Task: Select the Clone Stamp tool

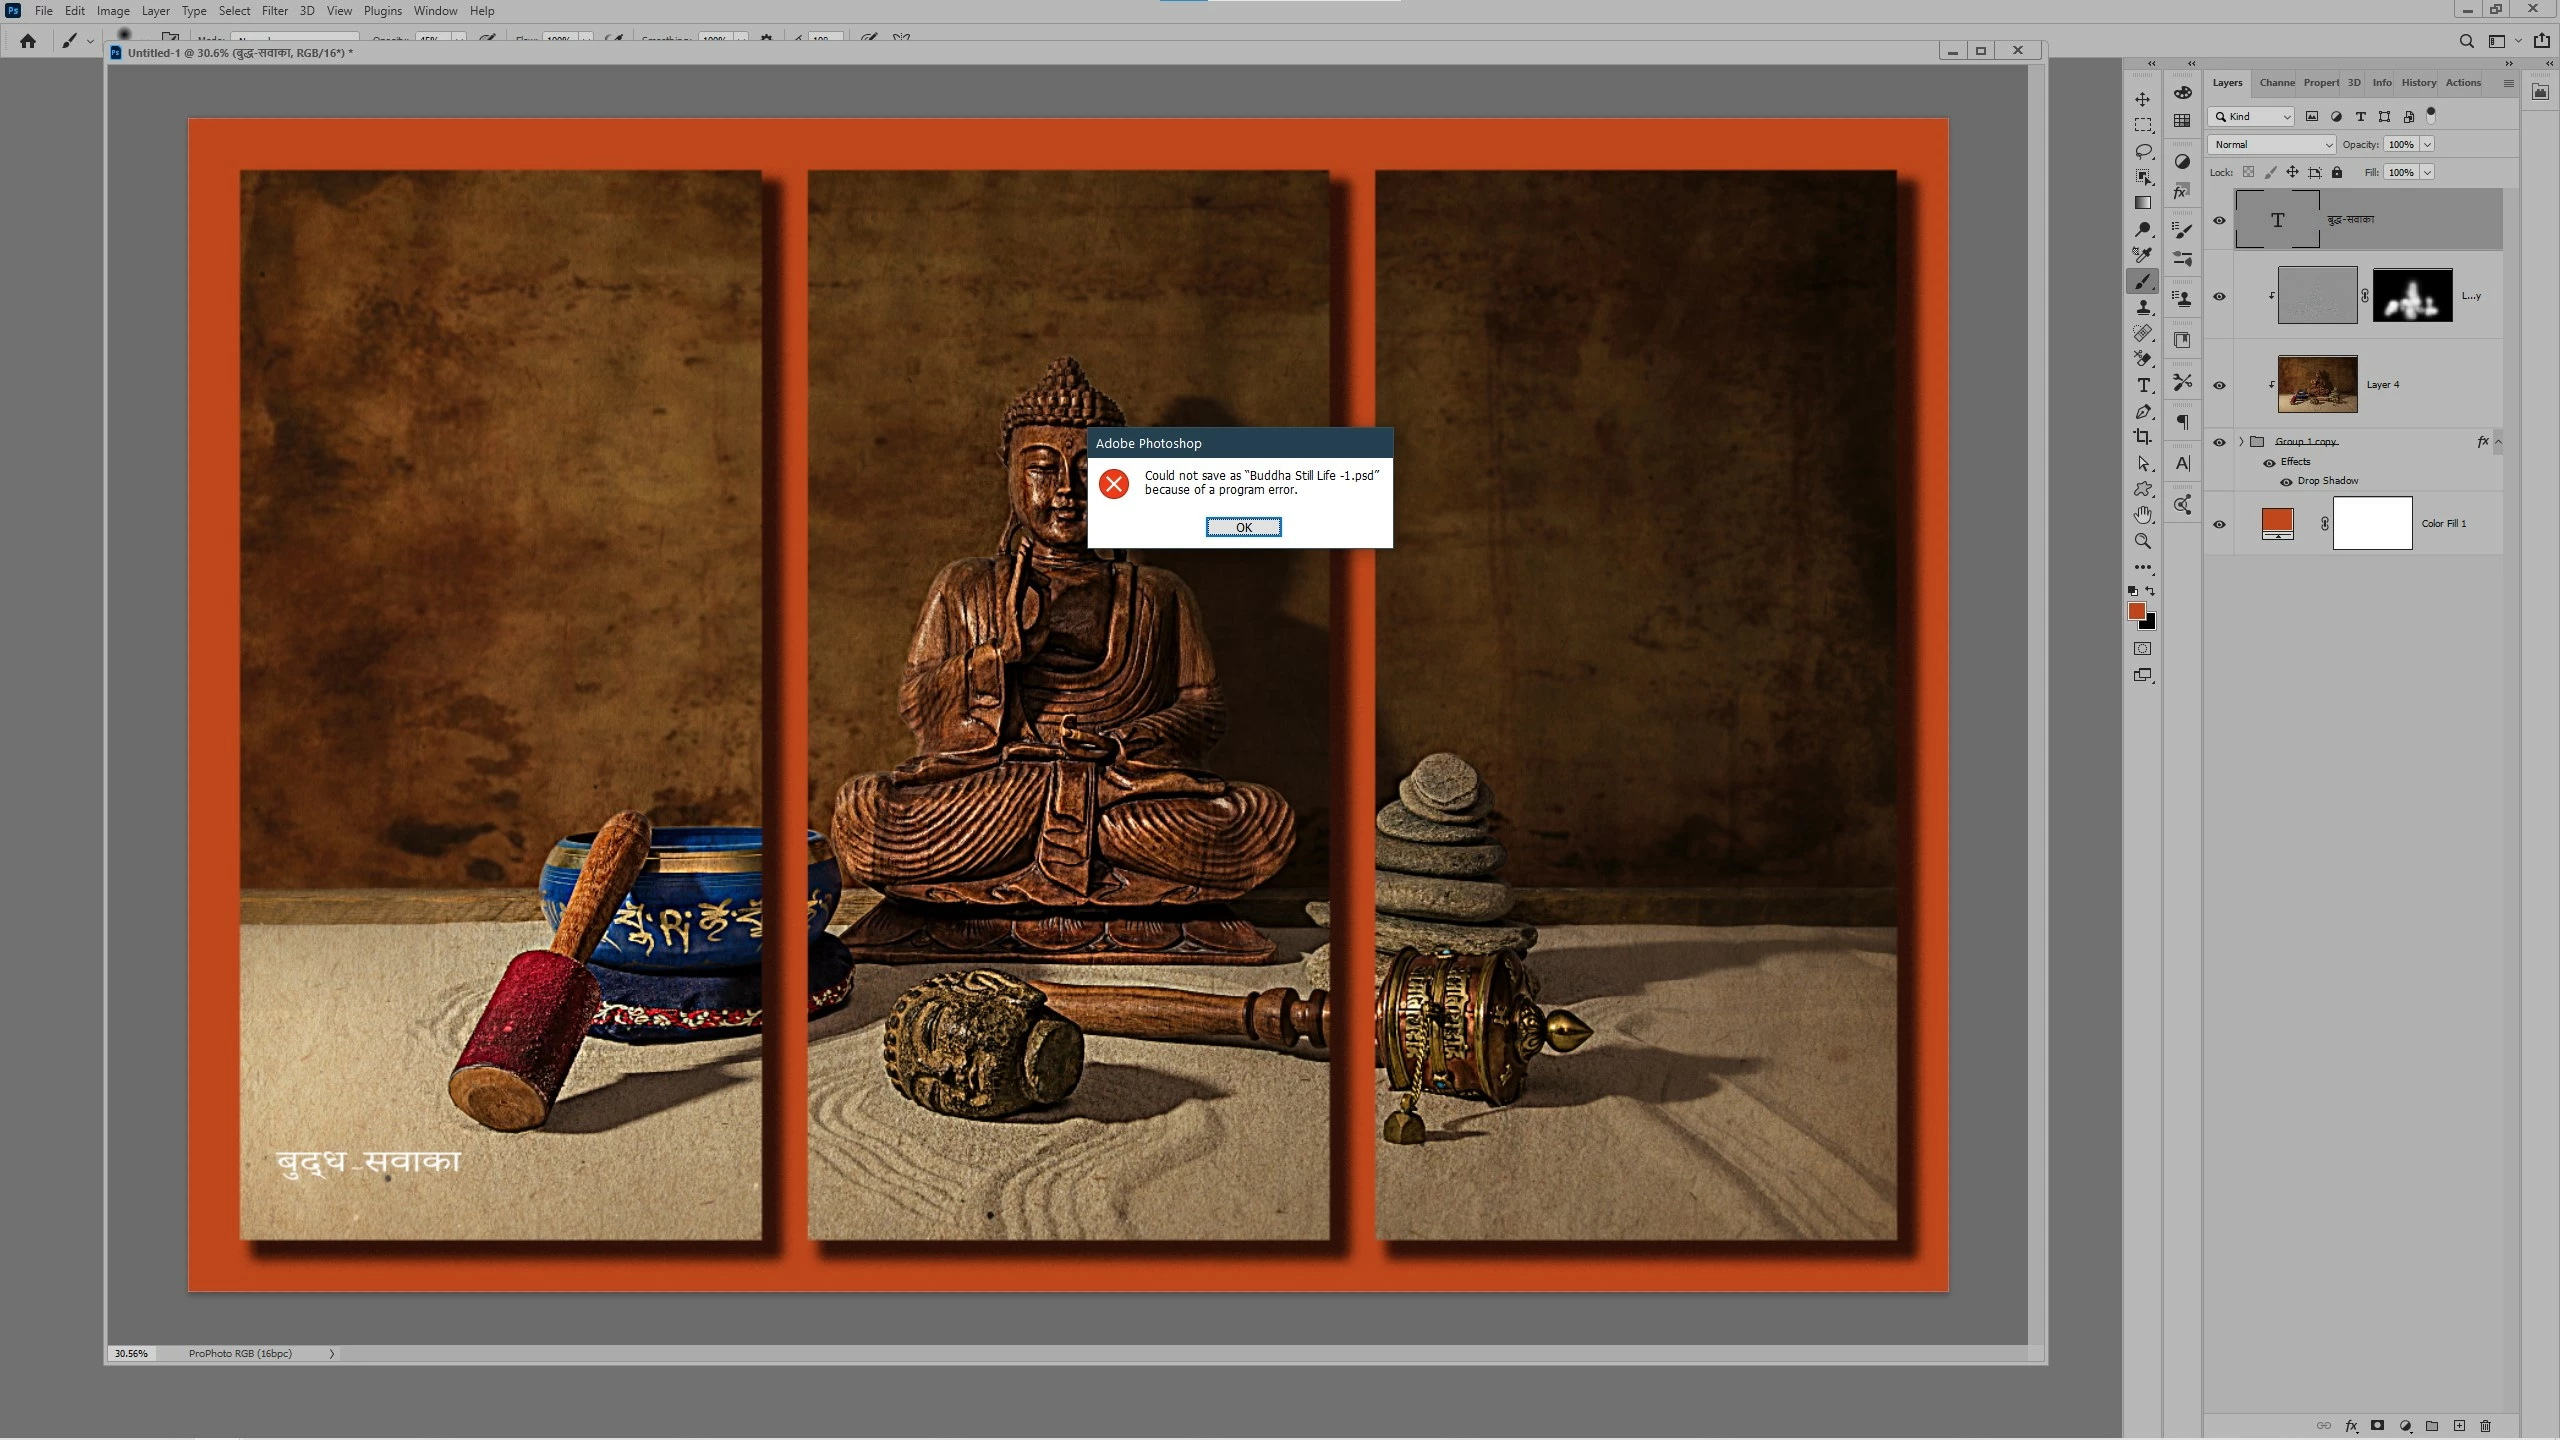Action: pyautogui.click(x=2142, y=307)
